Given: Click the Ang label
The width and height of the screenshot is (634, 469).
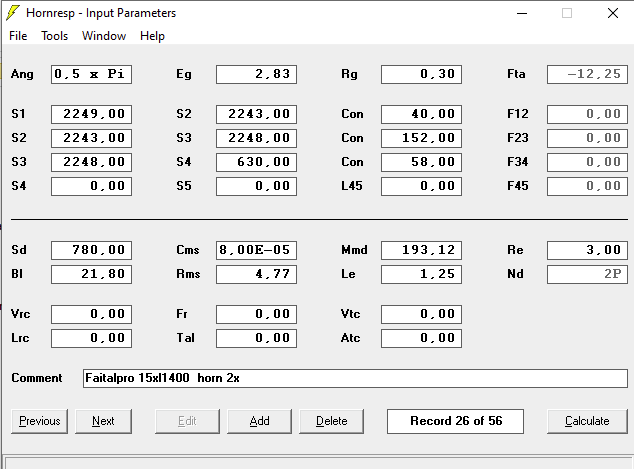Looking at the screenshot, I should [x=22, y=74].
